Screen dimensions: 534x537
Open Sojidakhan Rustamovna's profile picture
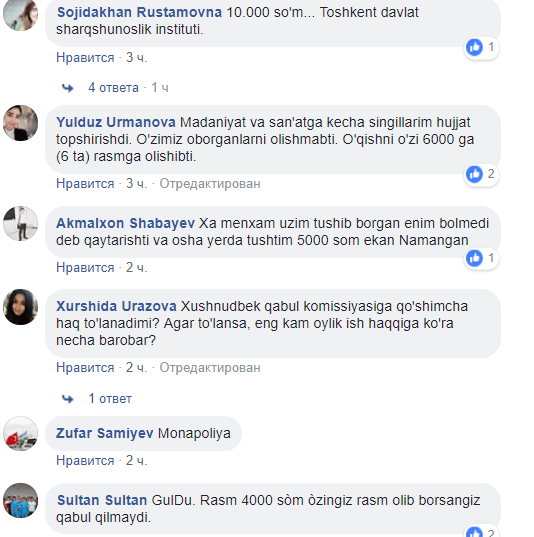tap(21, 14)
